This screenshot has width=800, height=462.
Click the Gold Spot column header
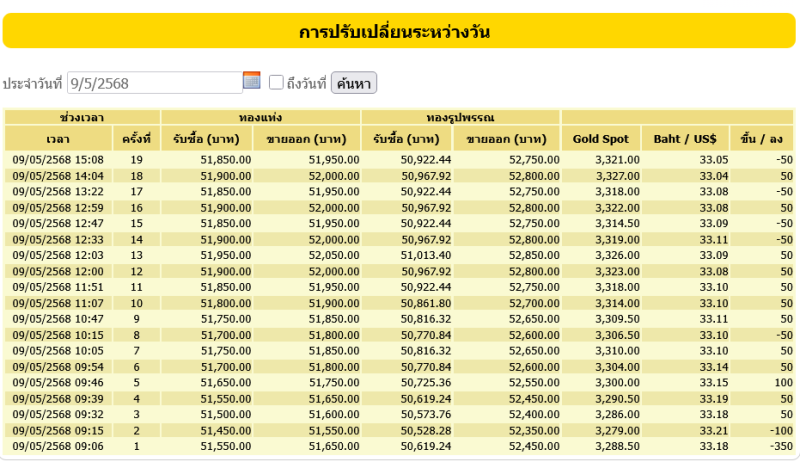pos(601,139)
